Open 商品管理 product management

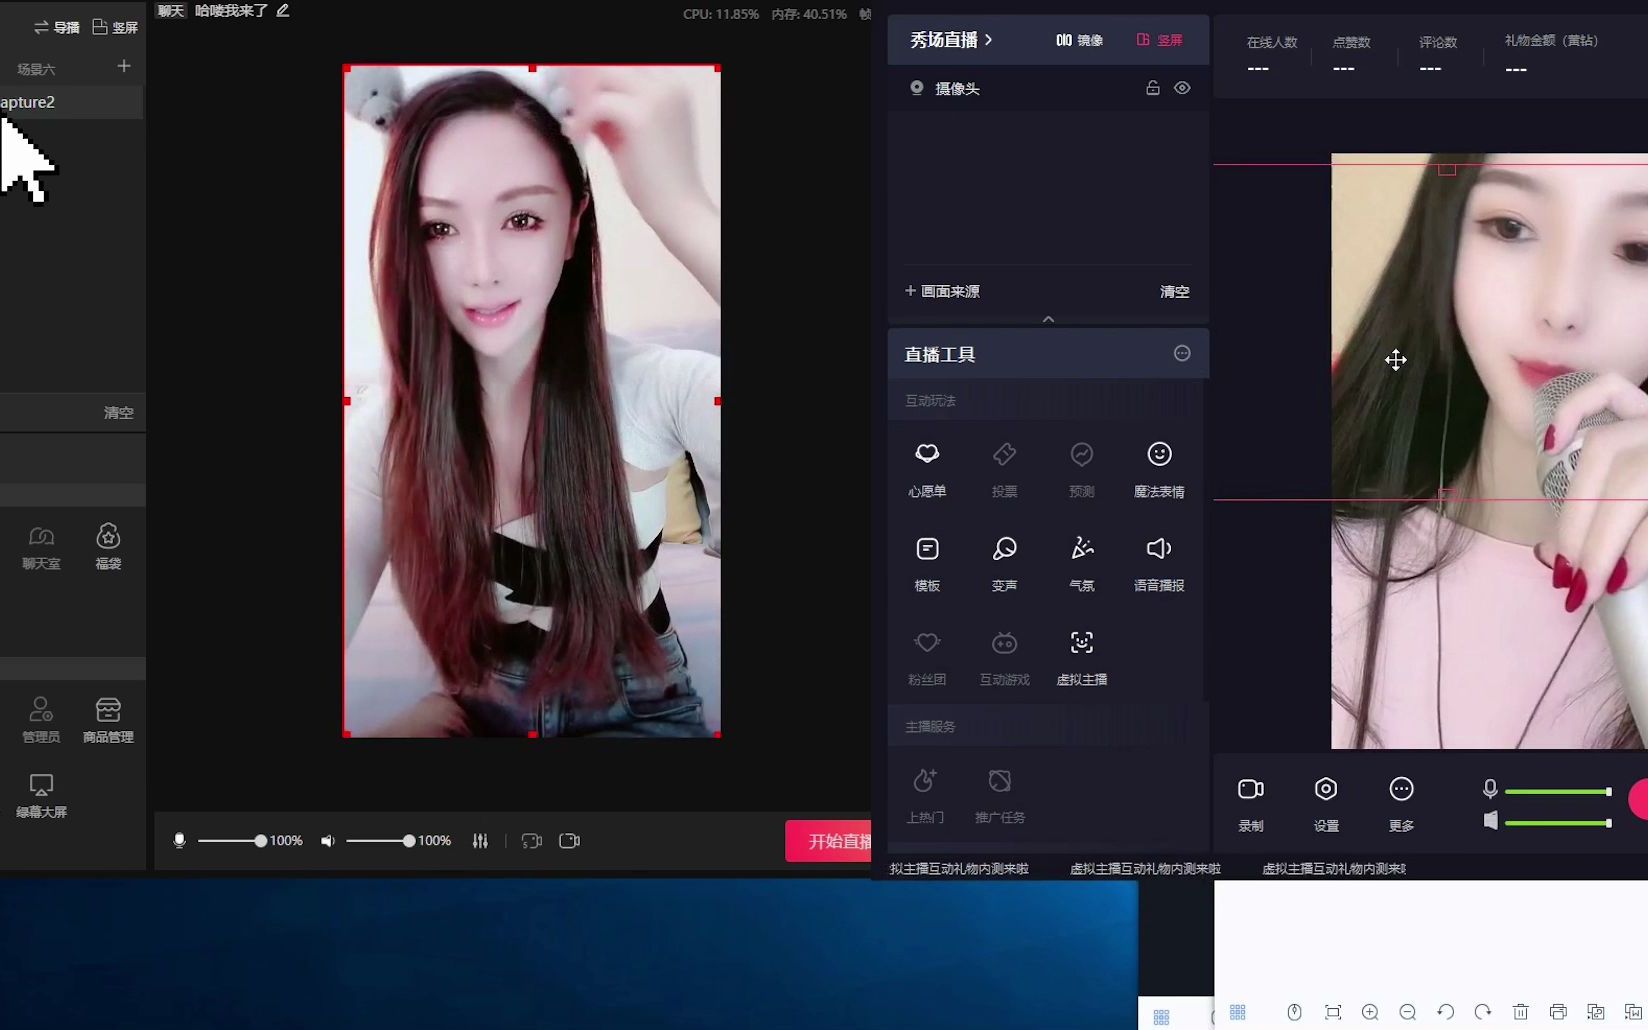(108, 720)
